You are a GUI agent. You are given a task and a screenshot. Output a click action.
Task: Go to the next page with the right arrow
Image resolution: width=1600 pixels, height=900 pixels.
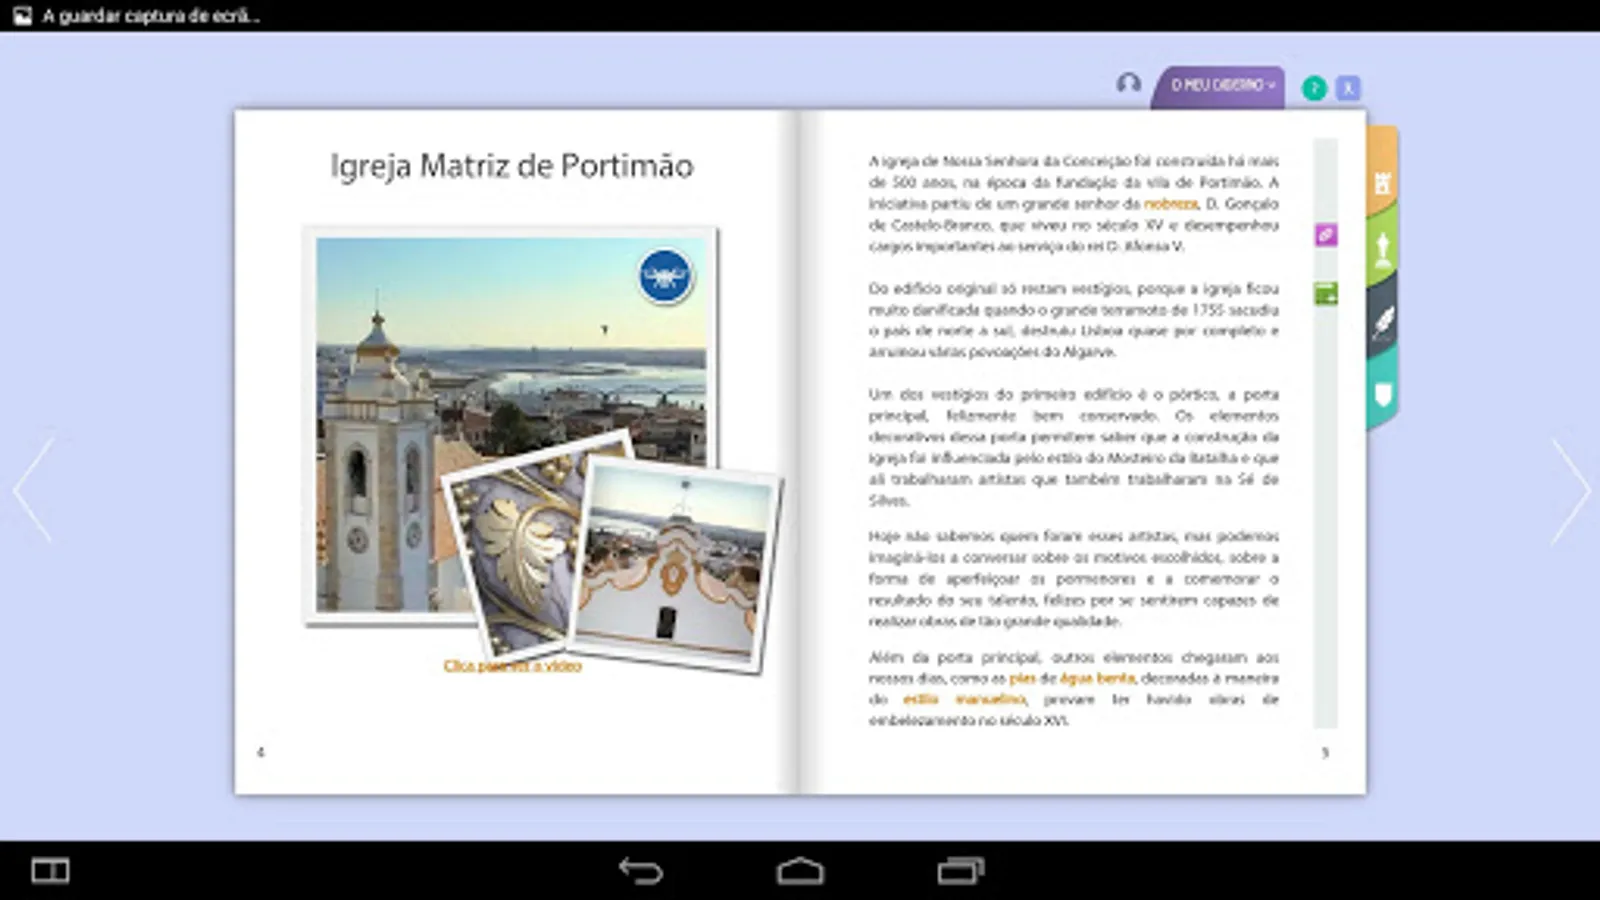click(x=1570, y=490)
